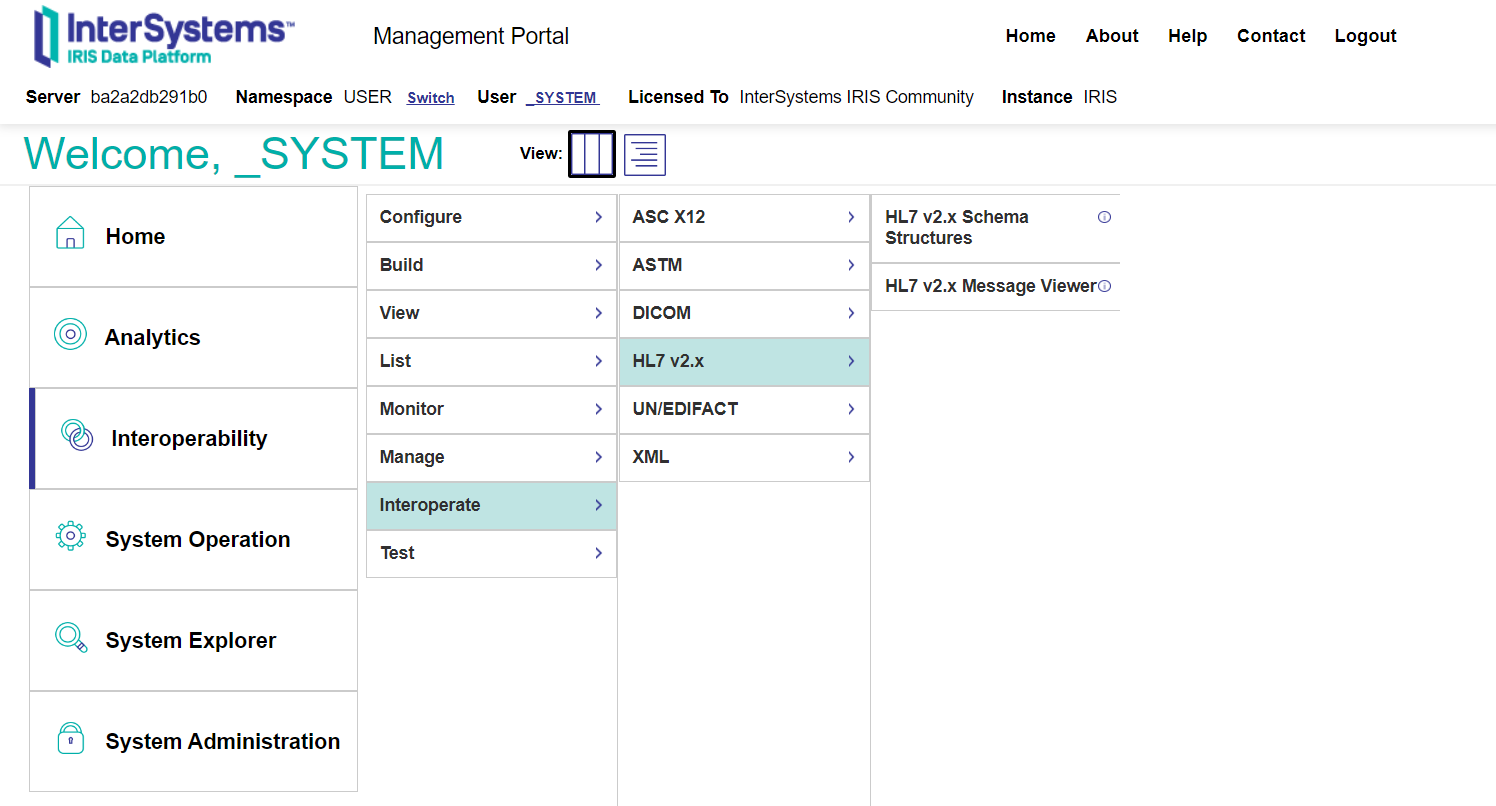The width and height of the screenshot is (1496, 806).
Task: Open the Manage menu item
Action: (491, 457)
